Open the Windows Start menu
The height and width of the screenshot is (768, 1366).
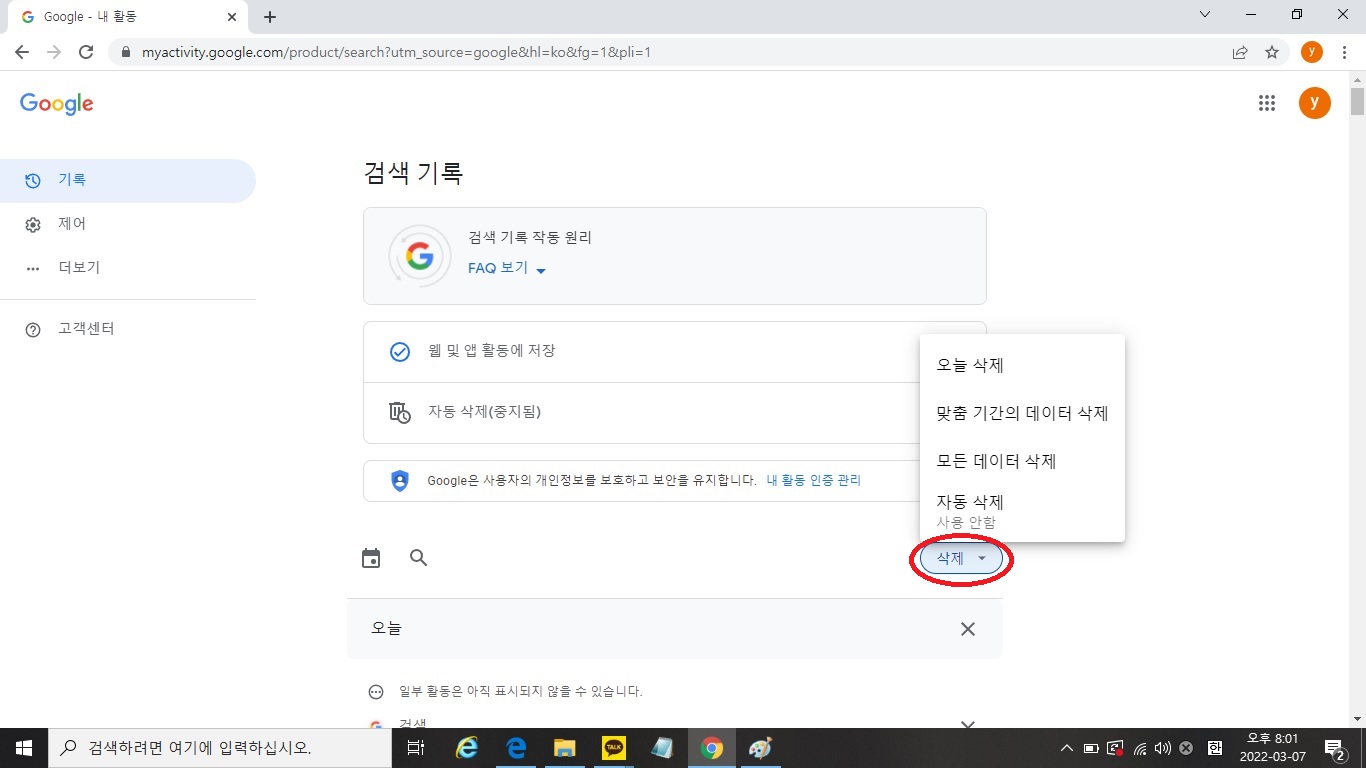(x=24, y=748)
